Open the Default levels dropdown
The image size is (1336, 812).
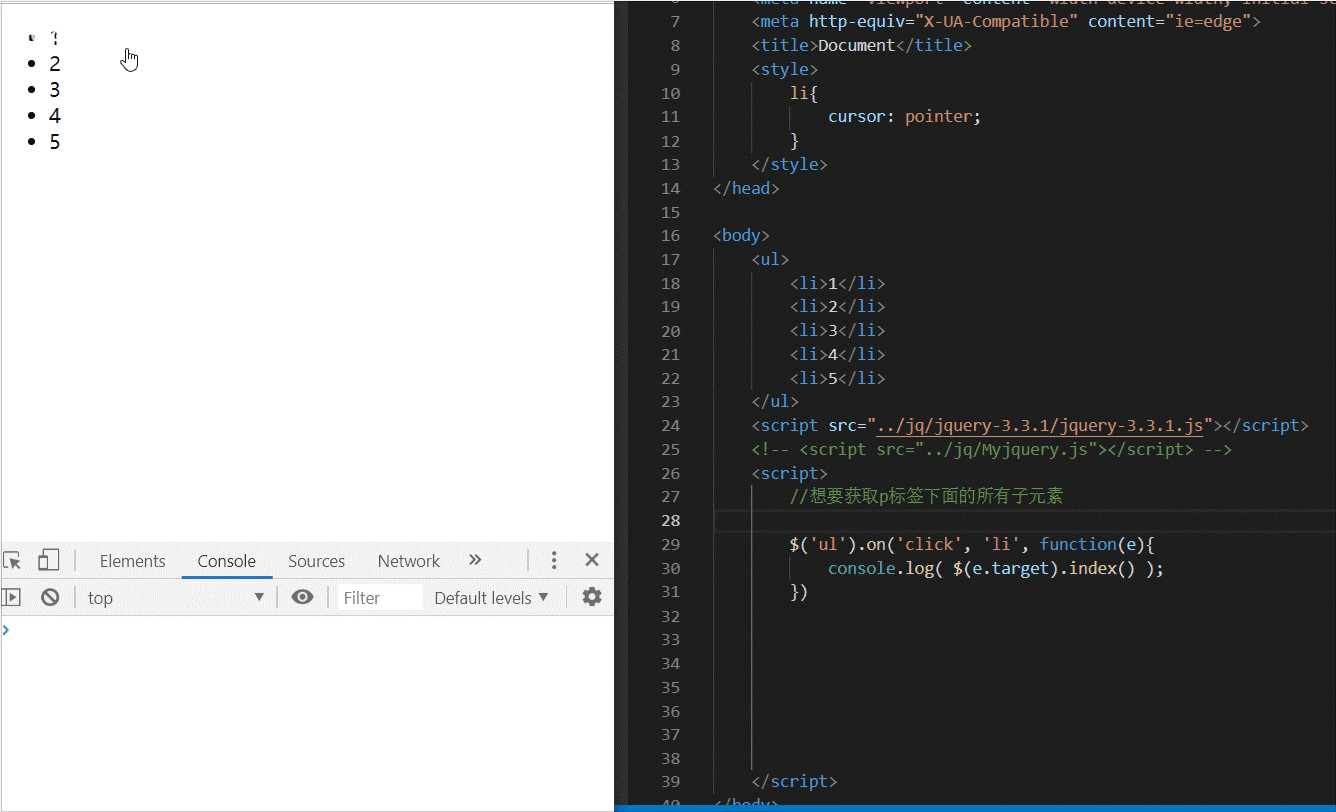click(x=492, y=598)
